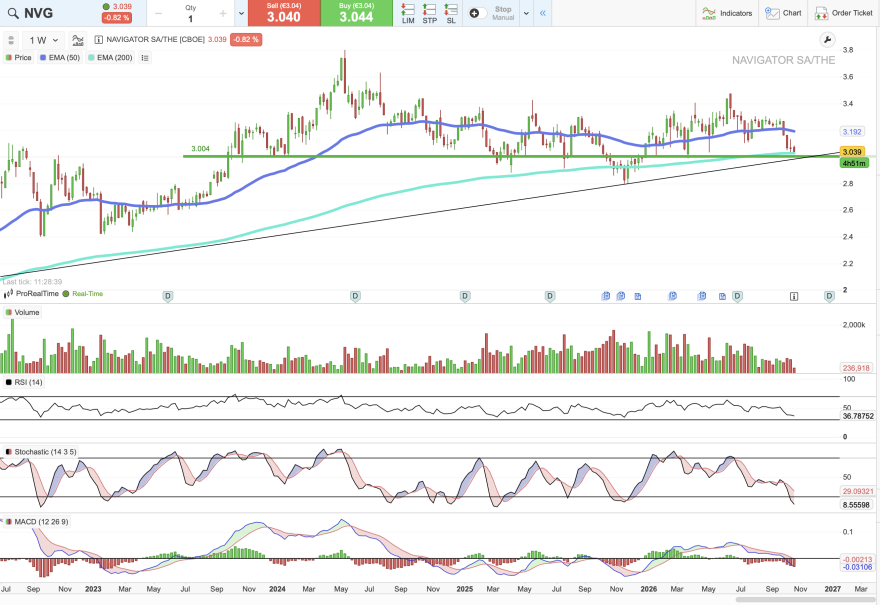Image resolution: width=880 pixels, height=605 pixels.
Task: Open the Chart menu
Action: tap(783, 13)
